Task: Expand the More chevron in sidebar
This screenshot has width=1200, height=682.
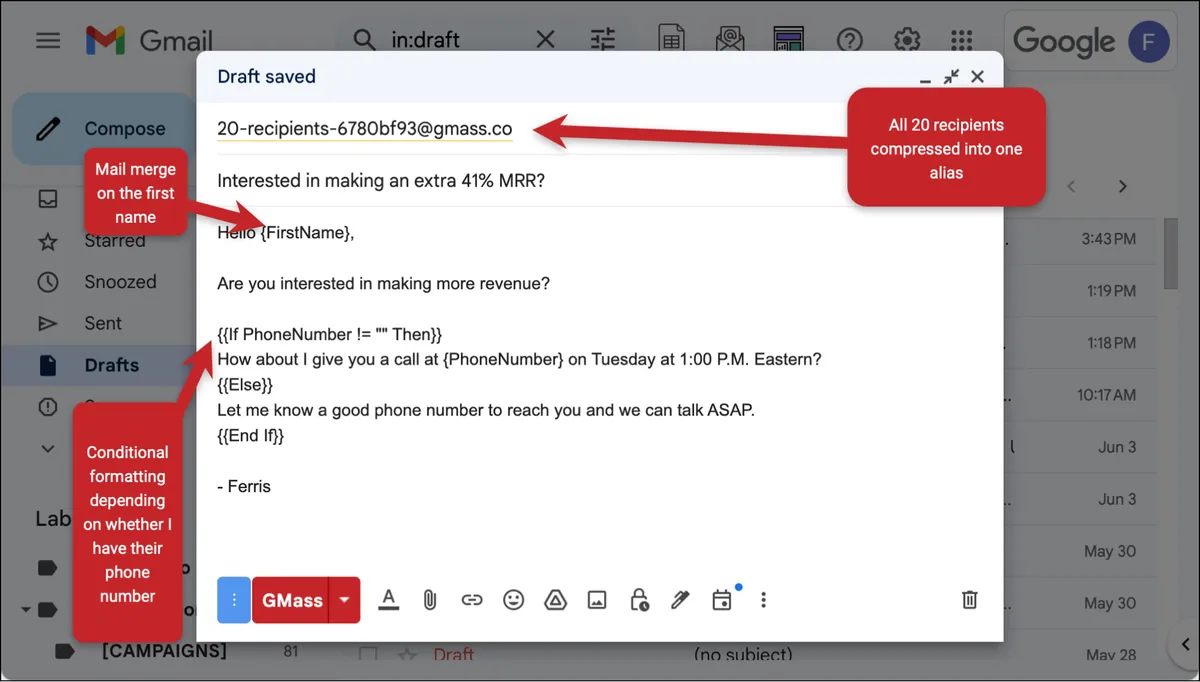Action: coord(48,449)
